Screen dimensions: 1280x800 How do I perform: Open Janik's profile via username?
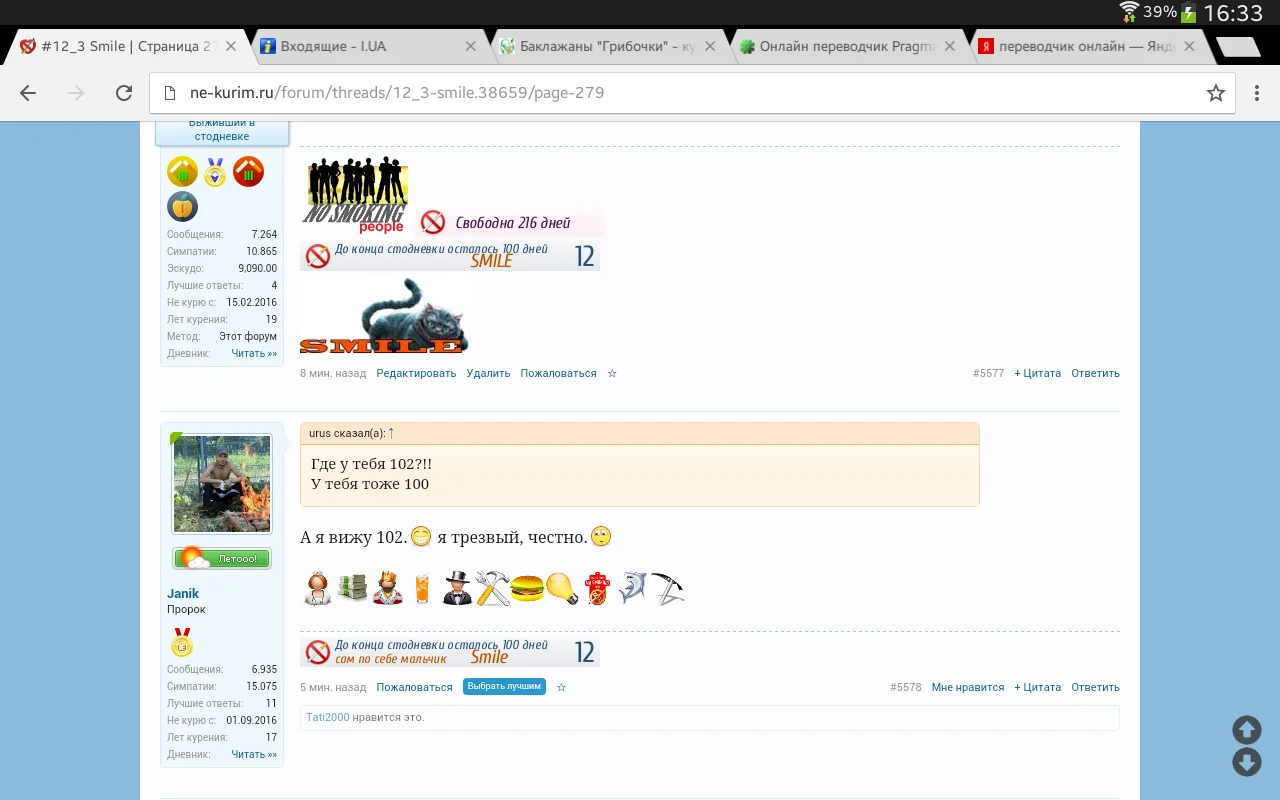click(x=183, y=593)
